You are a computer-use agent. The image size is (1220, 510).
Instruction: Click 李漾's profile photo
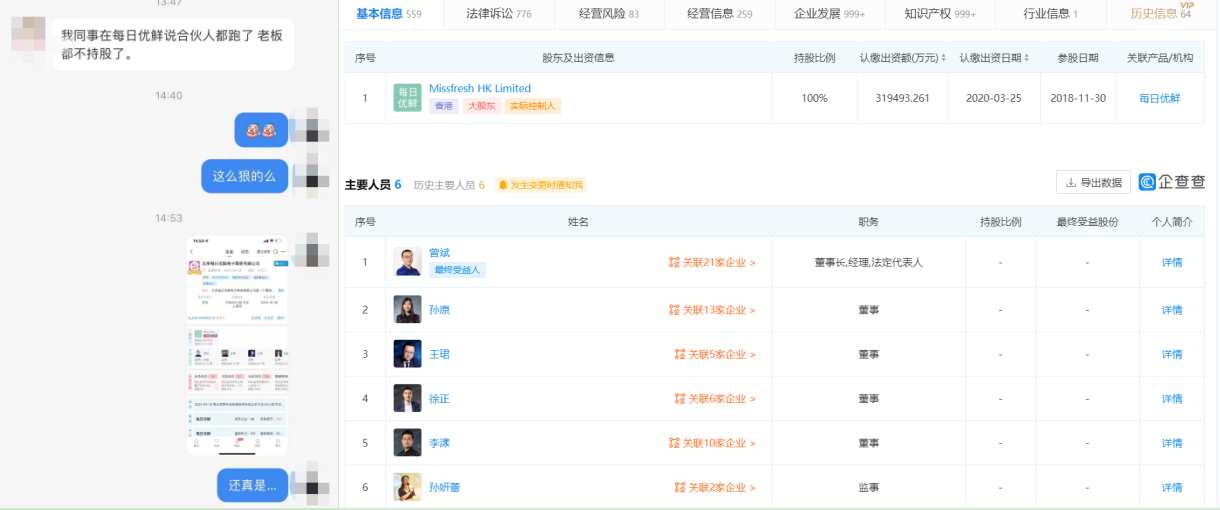point(407,443)
